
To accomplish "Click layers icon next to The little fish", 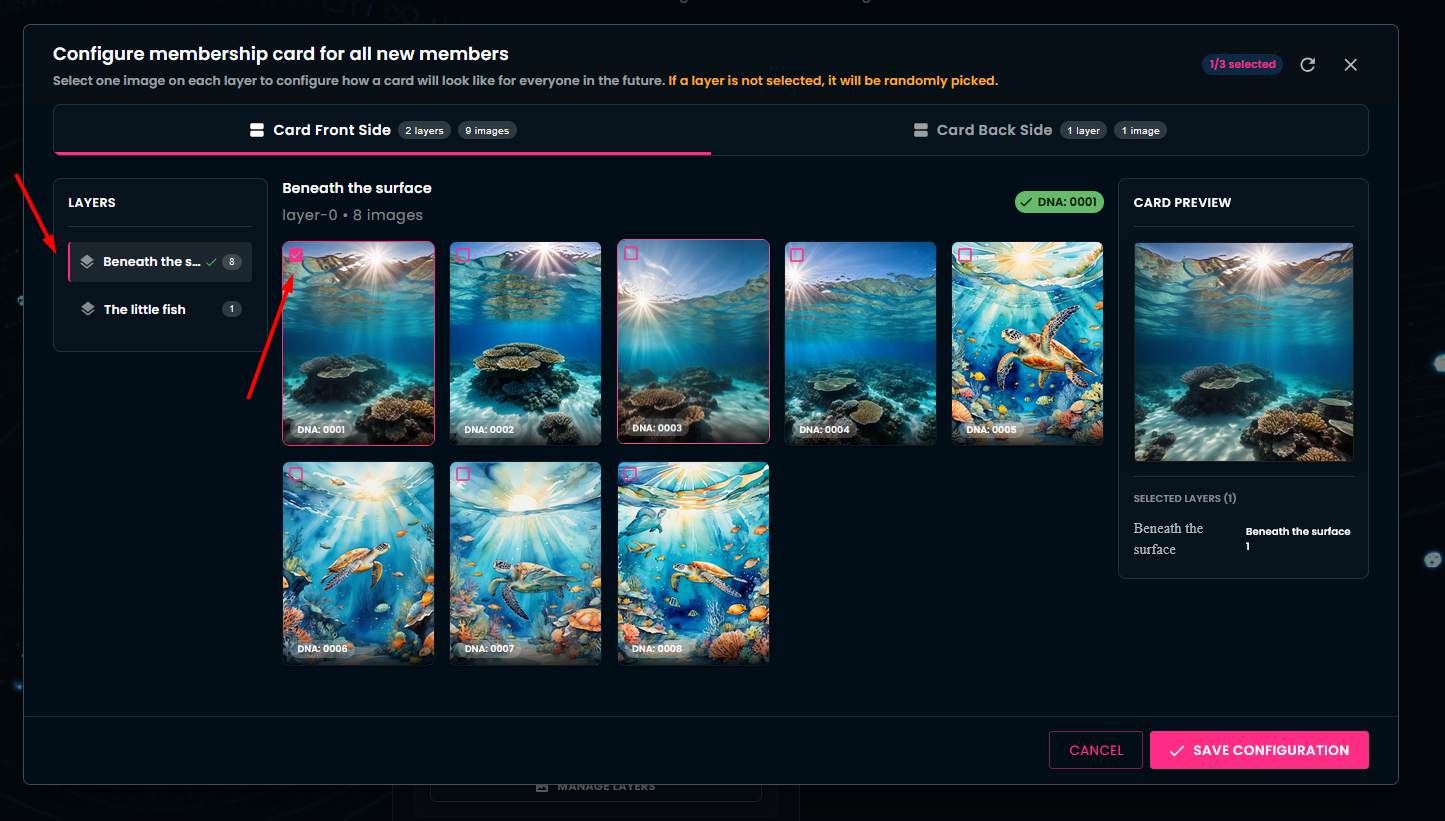I will [88, 309].
